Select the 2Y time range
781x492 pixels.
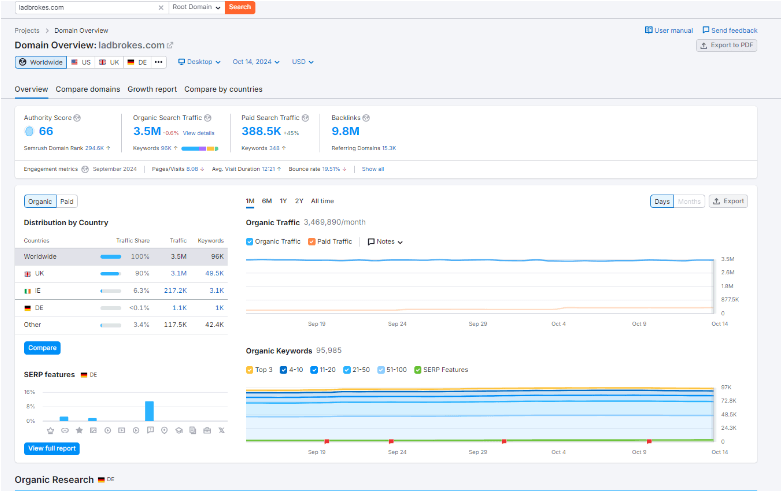coord(299,201)
